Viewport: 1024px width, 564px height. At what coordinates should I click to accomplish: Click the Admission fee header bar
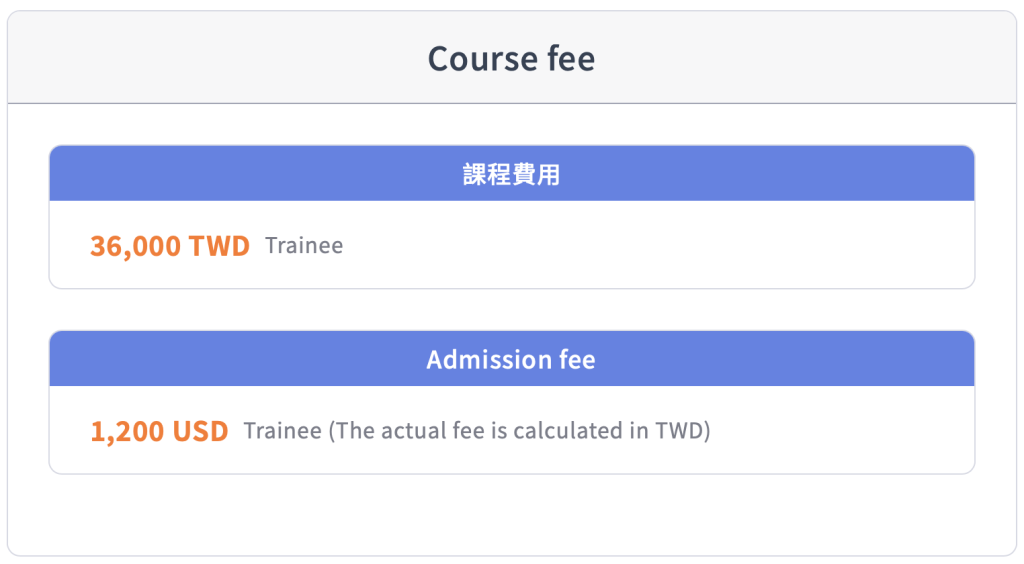(x=512, y=358)
